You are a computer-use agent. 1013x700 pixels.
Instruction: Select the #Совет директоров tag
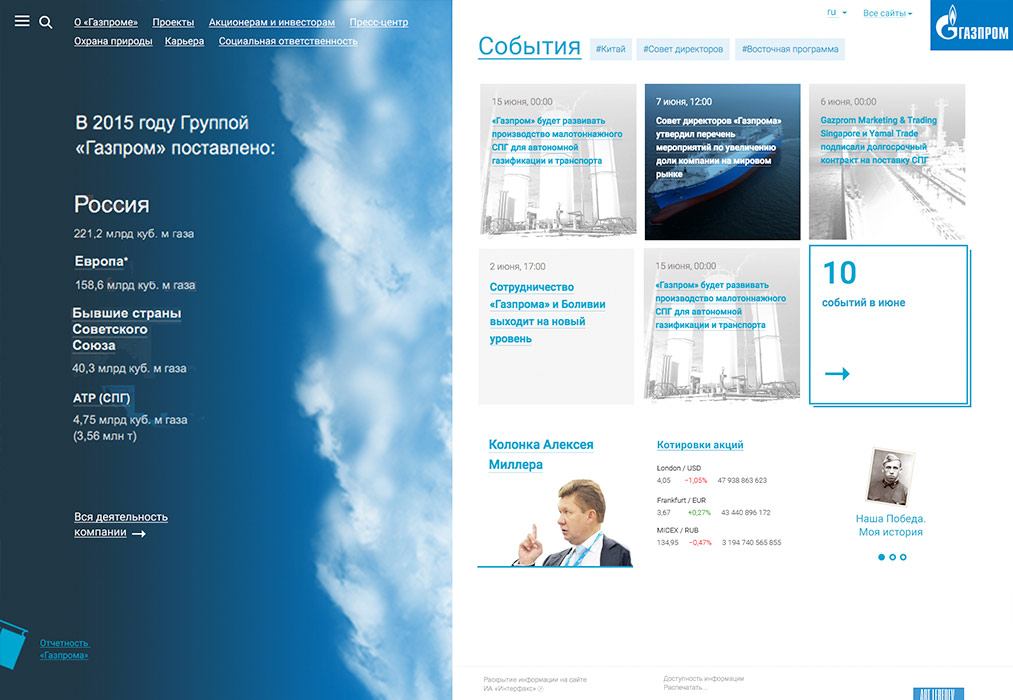682,49
